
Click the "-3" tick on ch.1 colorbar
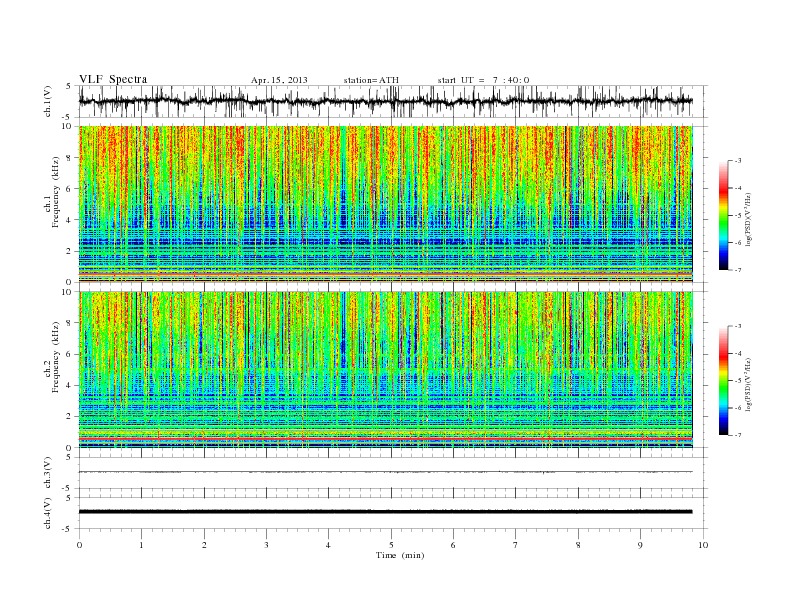point(738,161)
